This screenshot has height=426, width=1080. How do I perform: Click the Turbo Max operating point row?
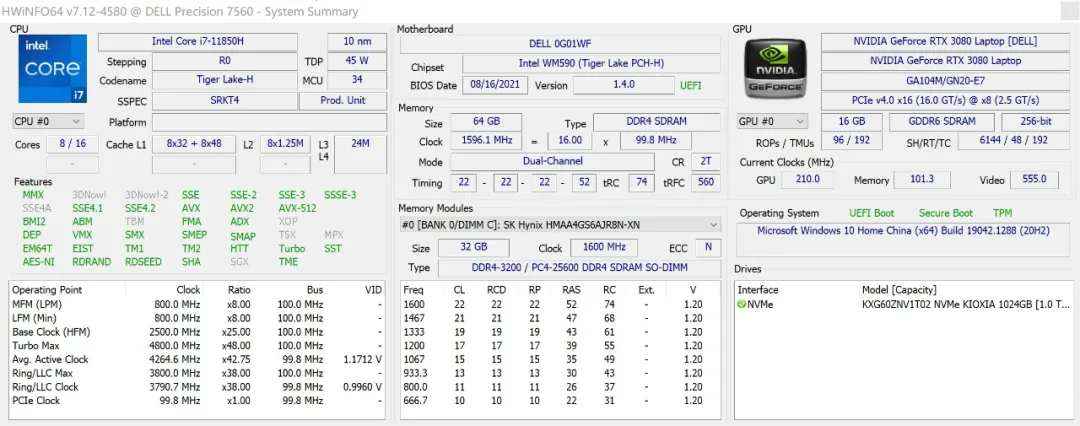[x=197, y=345]
